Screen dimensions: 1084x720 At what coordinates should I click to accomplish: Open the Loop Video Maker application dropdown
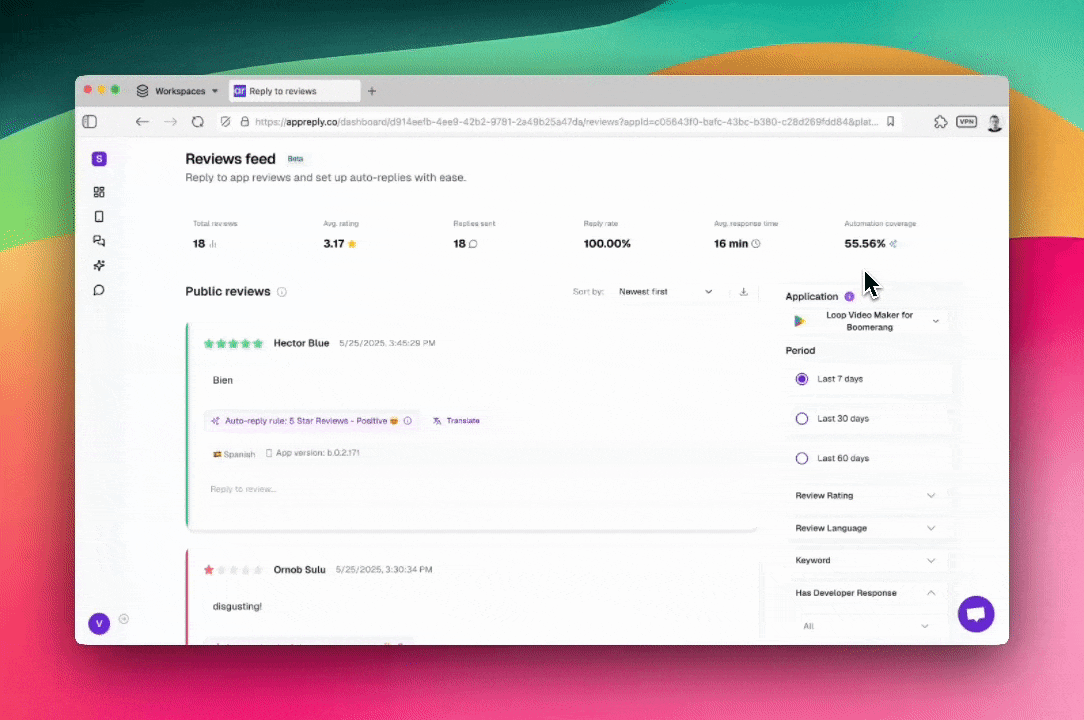click(868, 321)
